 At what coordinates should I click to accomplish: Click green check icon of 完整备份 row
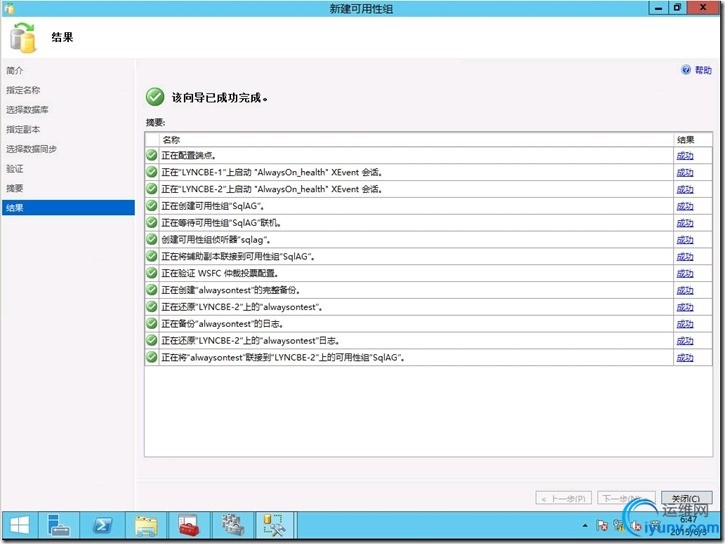coord(152,290)
